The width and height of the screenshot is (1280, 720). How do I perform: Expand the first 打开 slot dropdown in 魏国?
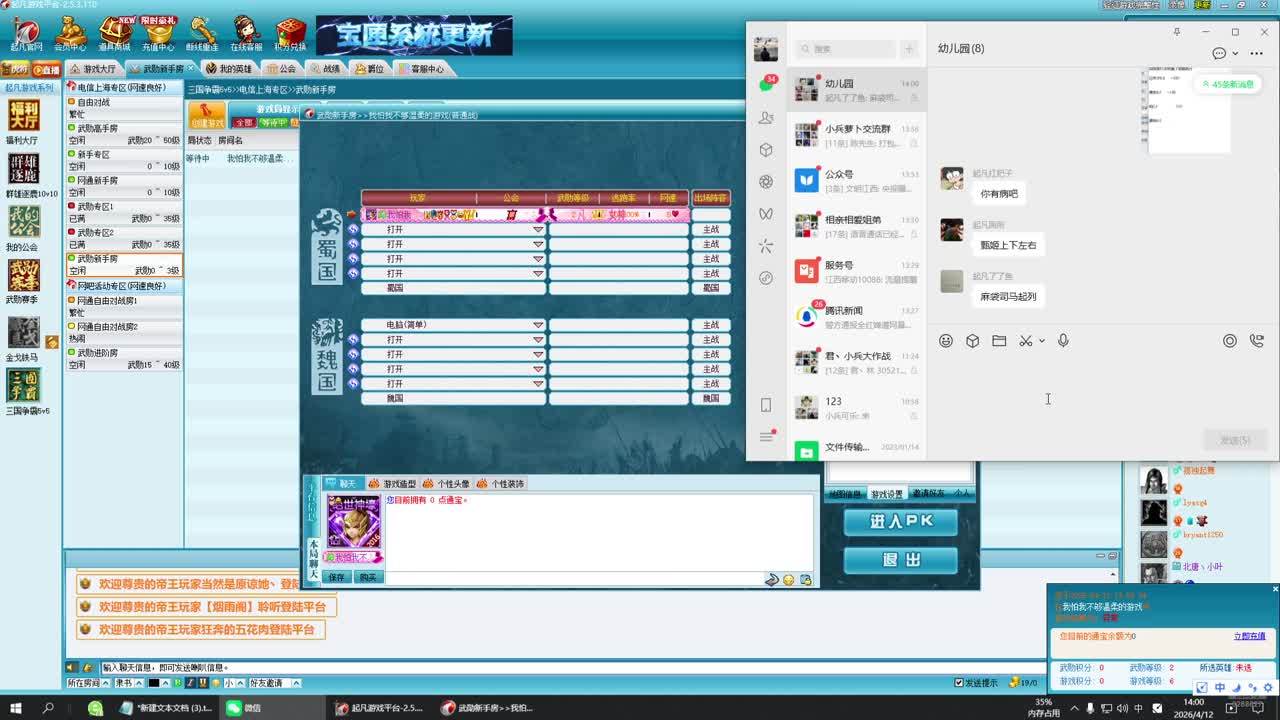(538, 340)
